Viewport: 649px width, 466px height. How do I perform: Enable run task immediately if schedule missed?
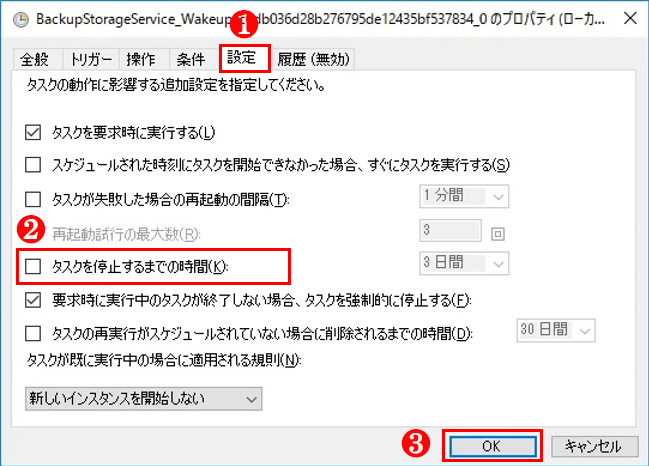(33, 165)
